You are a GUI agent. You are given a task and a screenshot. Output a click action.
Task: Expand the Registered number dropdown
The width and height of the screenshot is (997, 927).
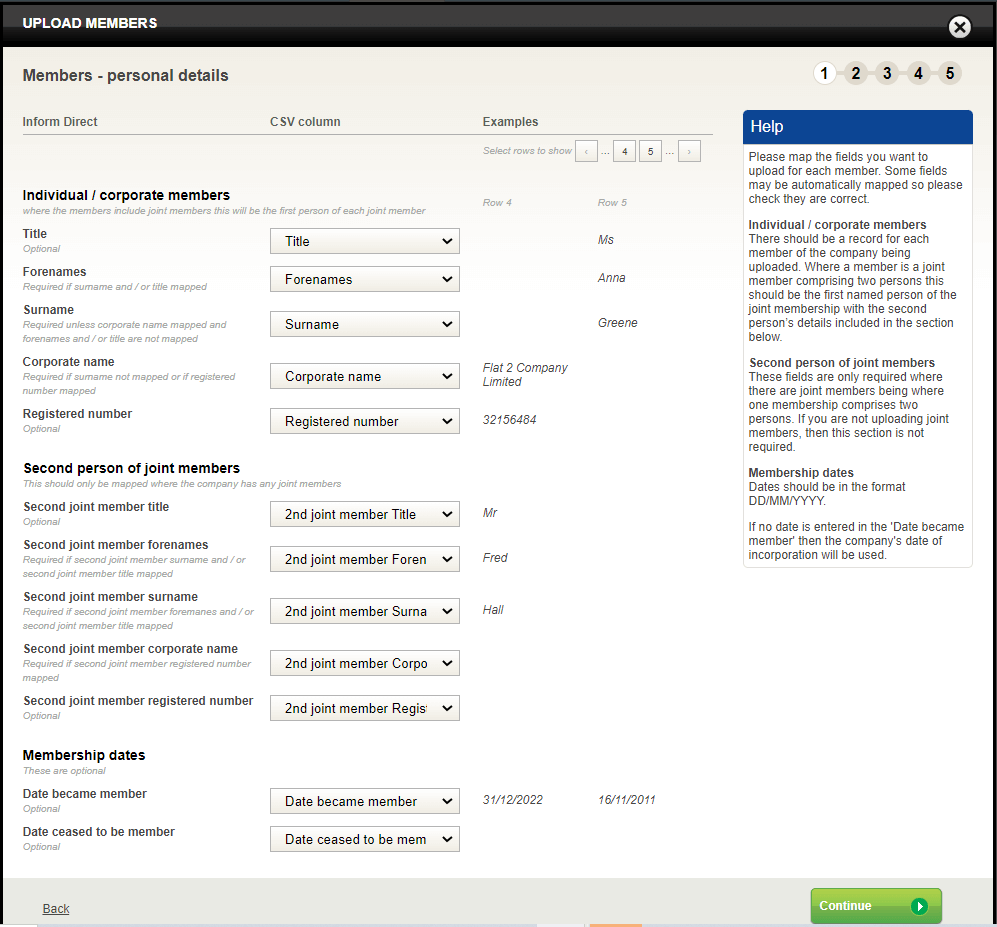pyautogui.click(x=364, y=421)
